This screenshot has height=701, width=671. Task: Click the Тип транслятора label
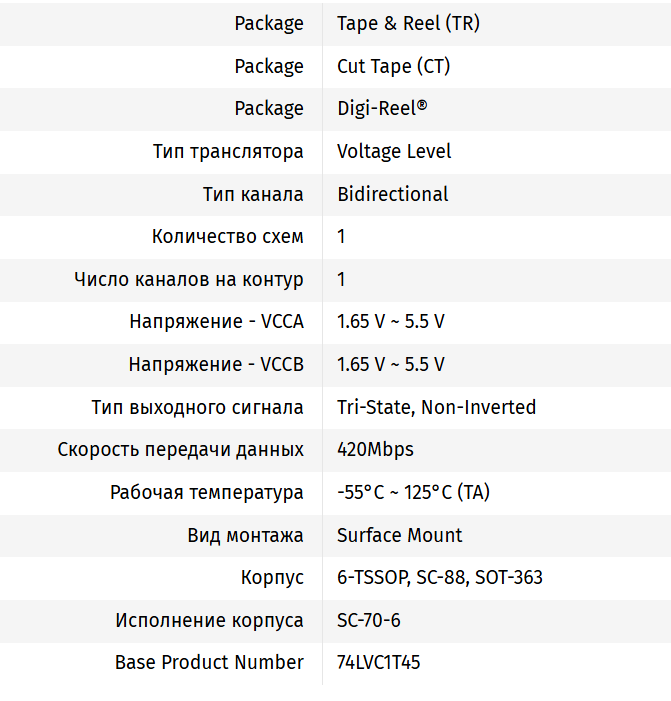(x=228, y=151)
